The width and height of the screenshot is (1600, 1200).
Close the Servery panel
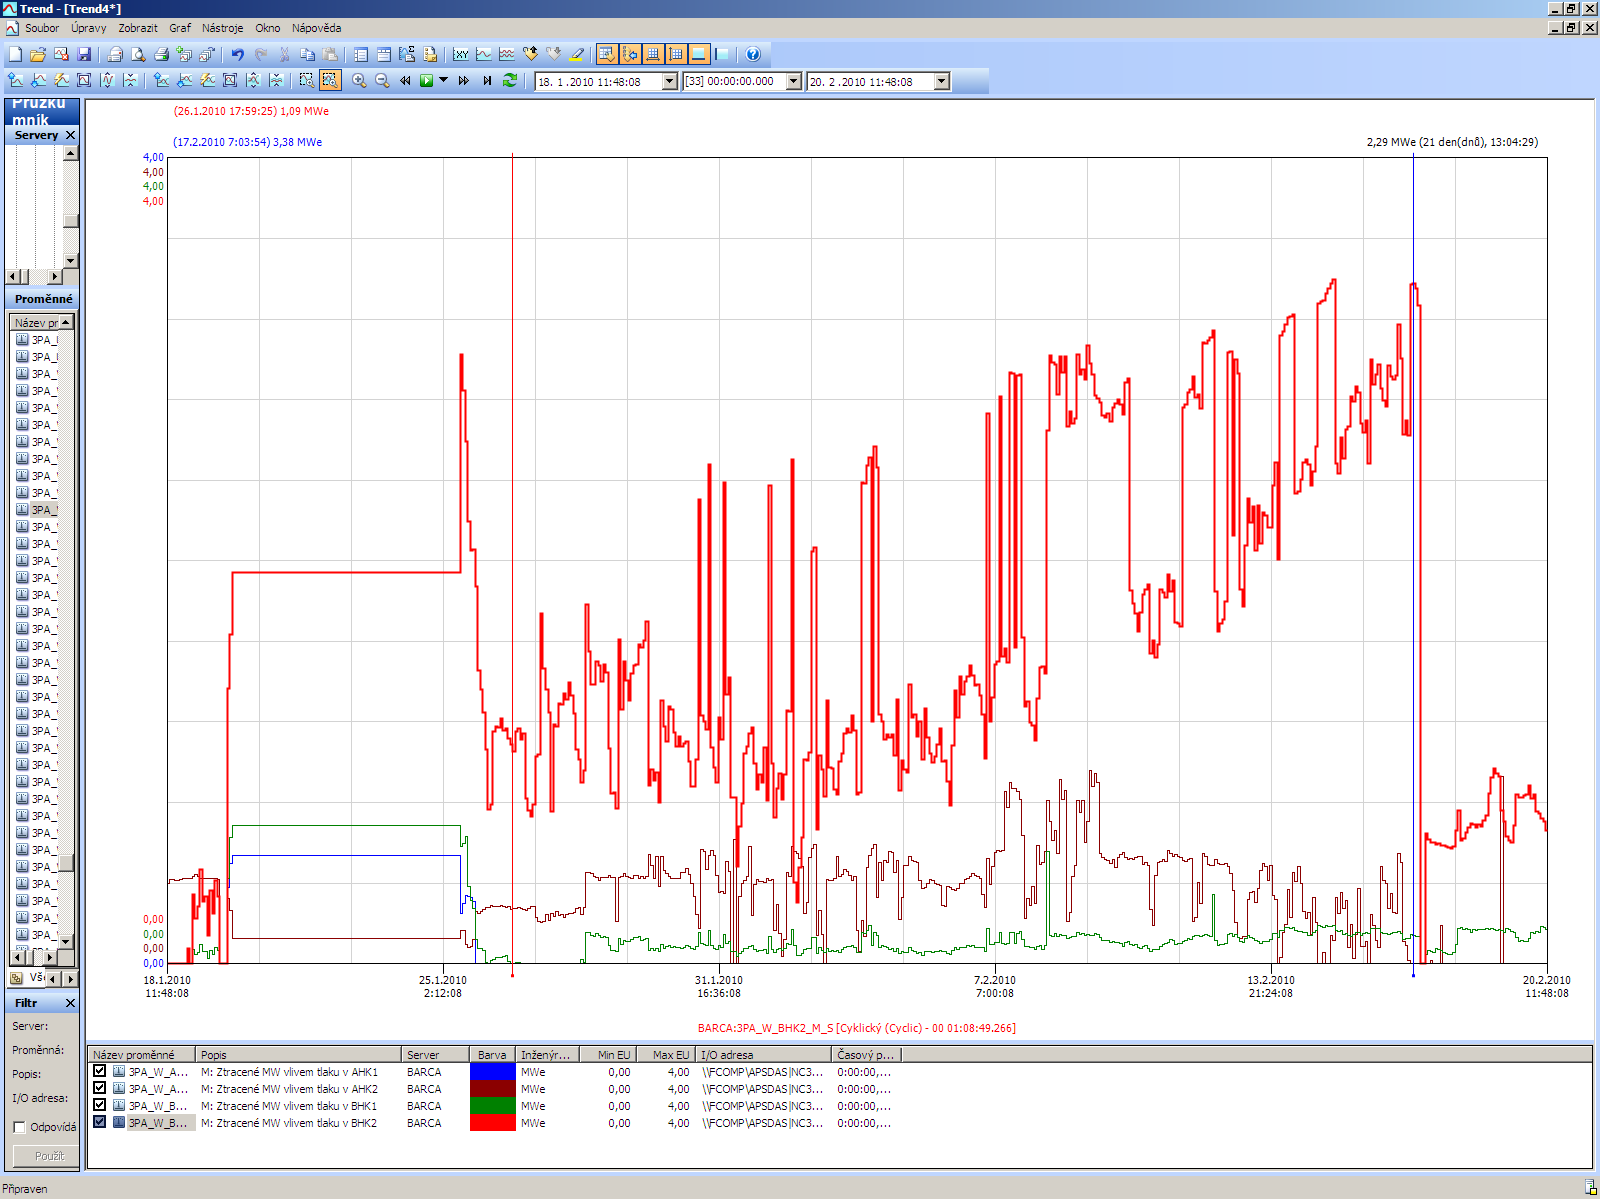pos(70,135)
